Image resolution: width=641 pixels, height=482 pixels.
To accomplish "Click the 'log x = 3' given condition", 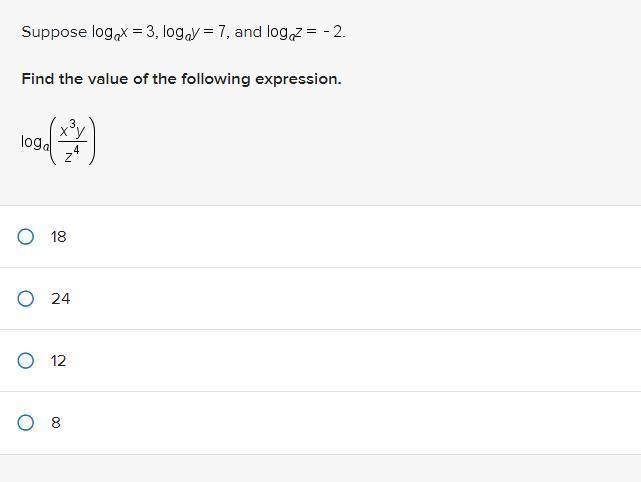I will [123, 32].
